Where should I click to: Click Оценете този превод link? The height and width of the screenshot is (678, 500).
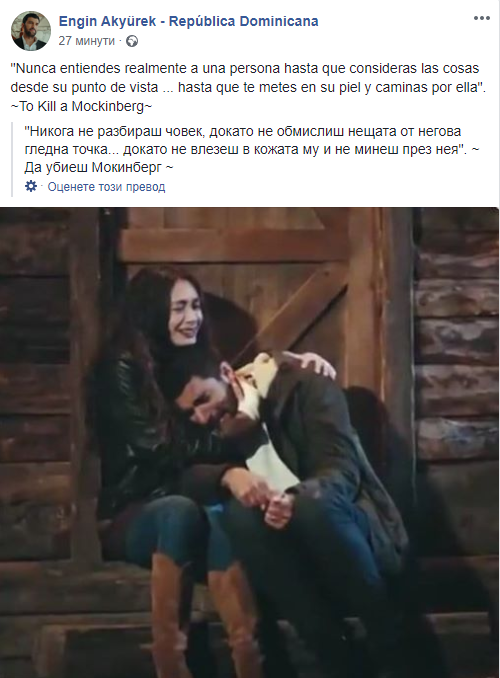tap(106, 187)
